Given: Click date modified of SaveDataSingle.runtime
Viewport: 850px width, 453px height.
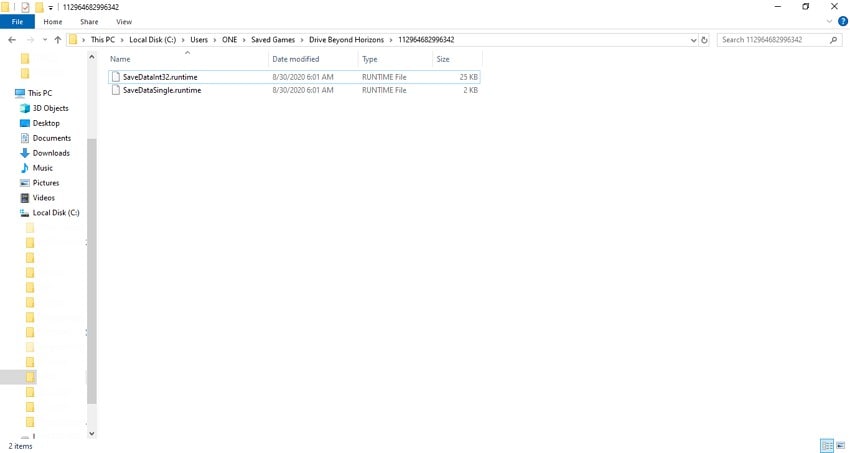Looking at the screenshot, I should [x=302, y=90].
